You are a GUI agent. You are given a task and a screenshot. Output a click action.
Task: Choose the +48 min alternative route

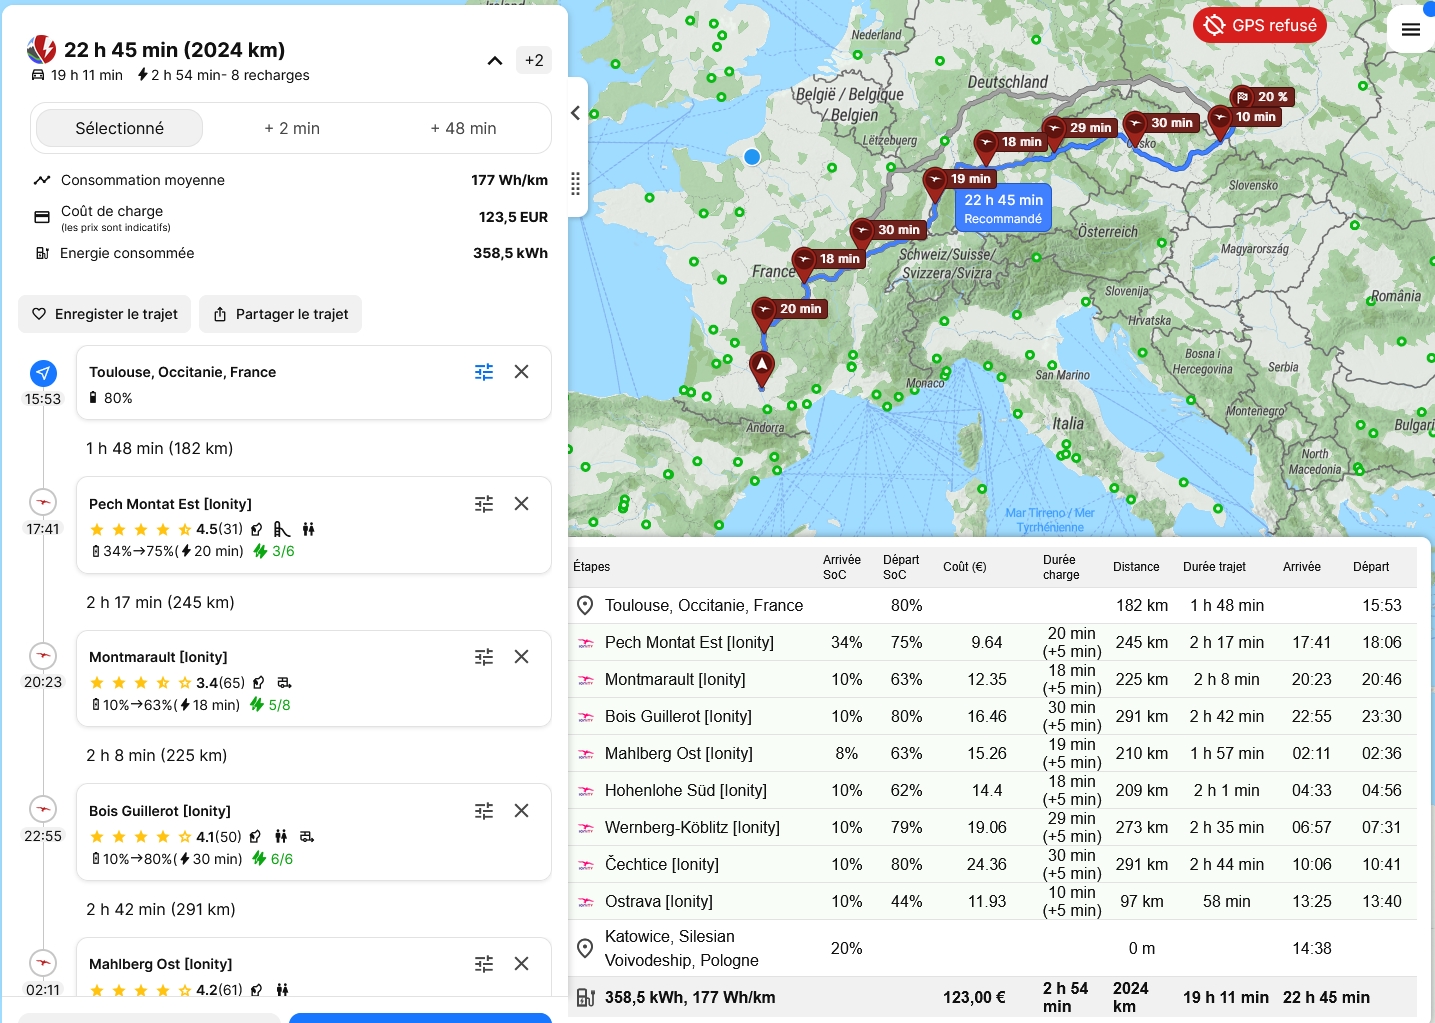(463, 129)
